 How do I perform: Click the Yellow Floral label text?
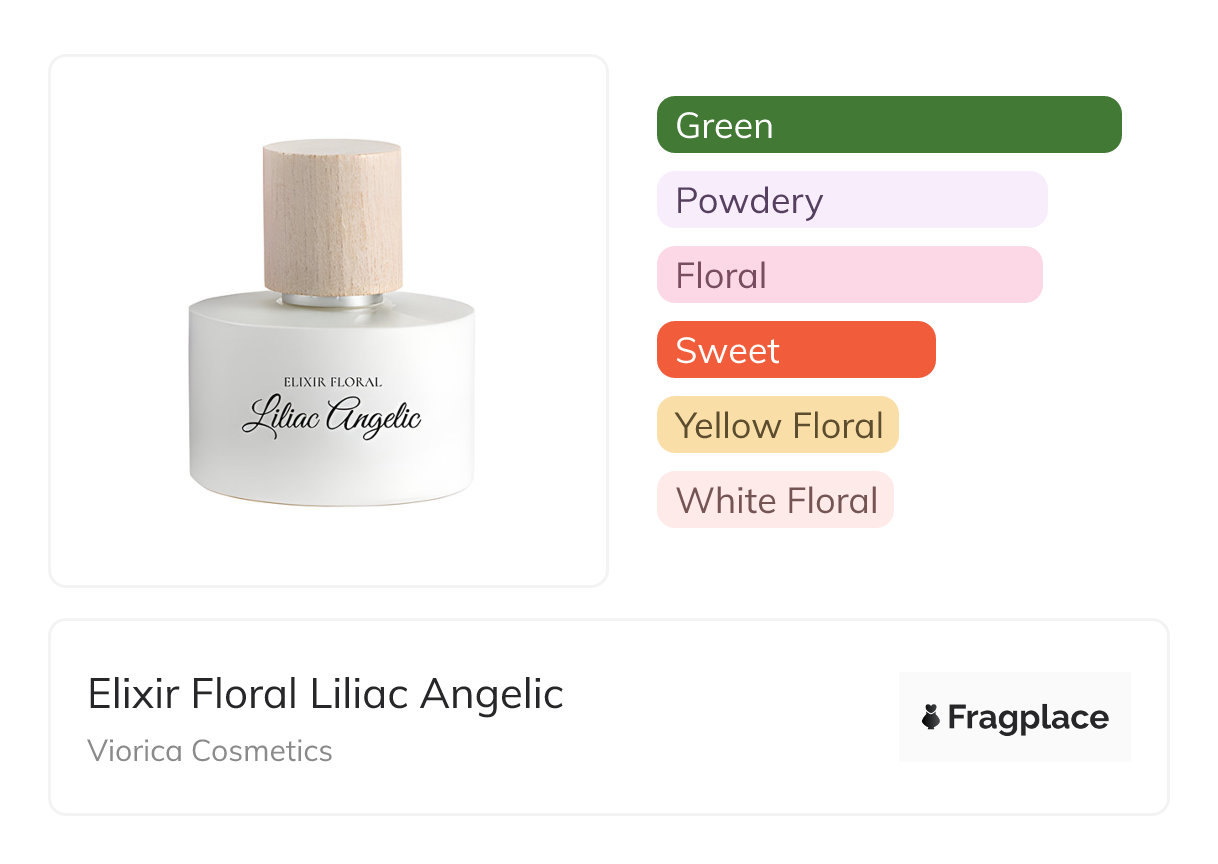pyautogui.click(x=780, y=426)
